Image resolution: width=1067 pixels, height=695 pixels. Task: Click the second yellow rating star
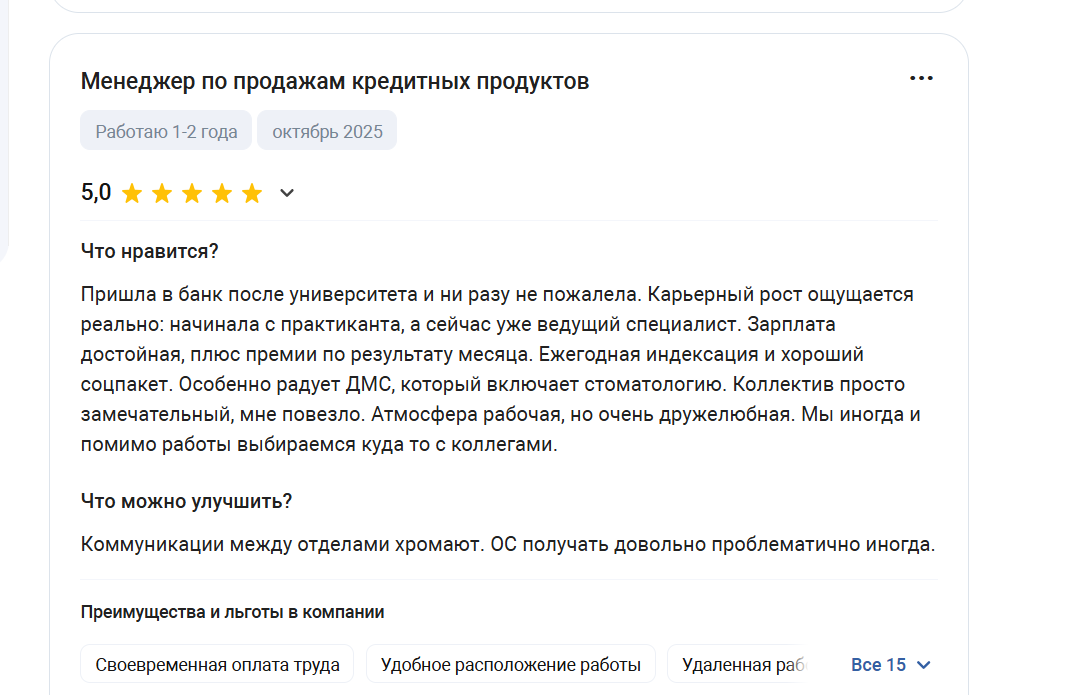tap(162, 194)
